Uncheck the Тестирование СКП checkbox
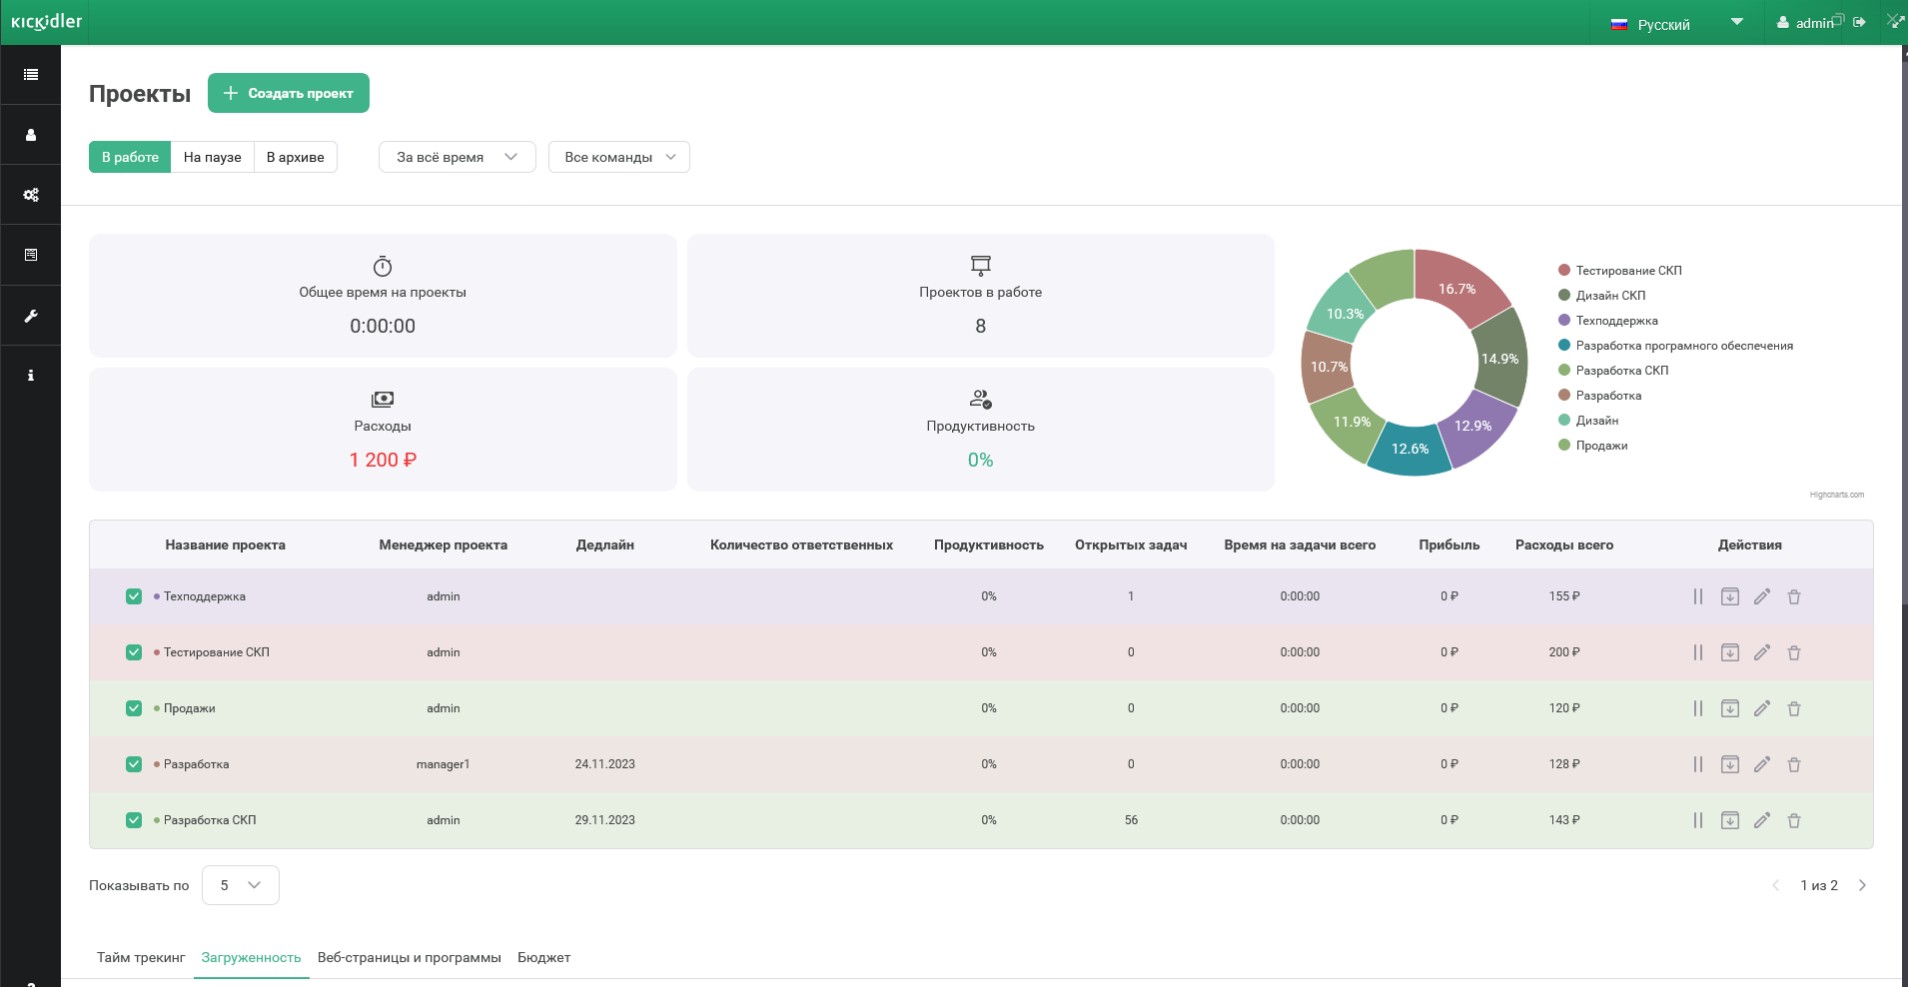The height and width of the screenshot is (987, 1908). (133, 652)
